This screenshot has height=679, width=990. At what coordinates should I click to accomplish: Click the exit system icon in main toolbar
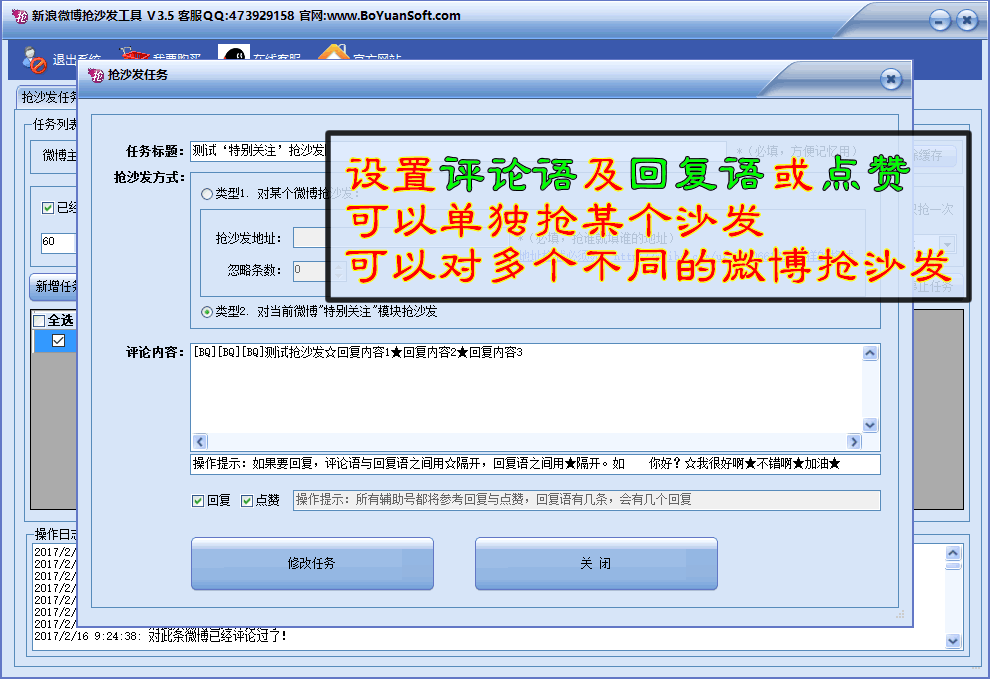34,59
